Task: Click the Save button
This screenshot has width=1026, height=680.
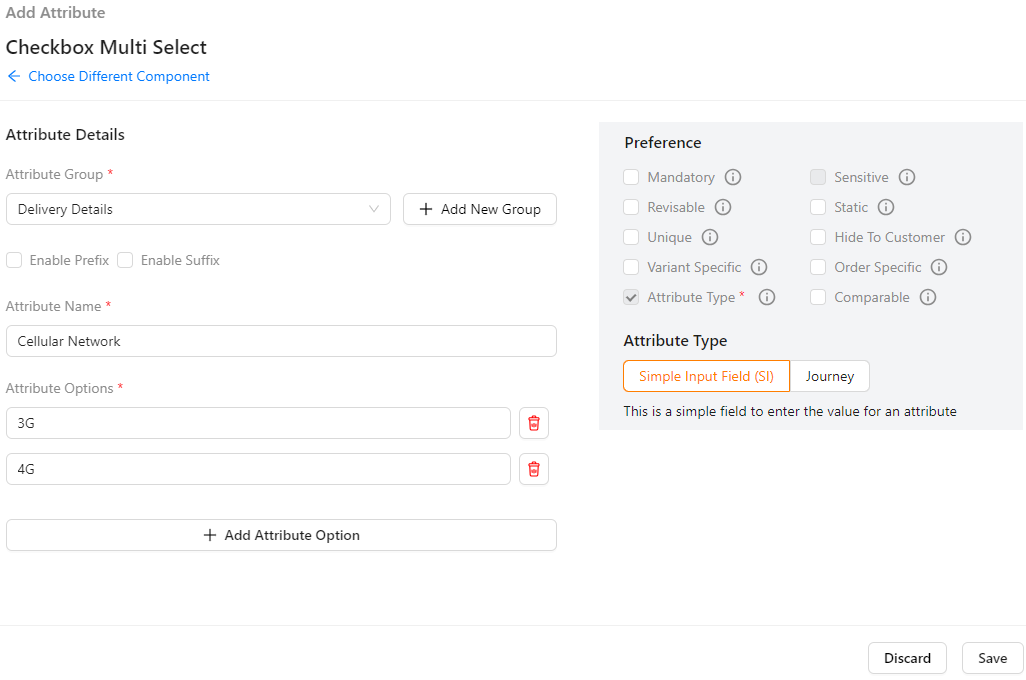Action: pyautogui.click(x=992, y=658)
